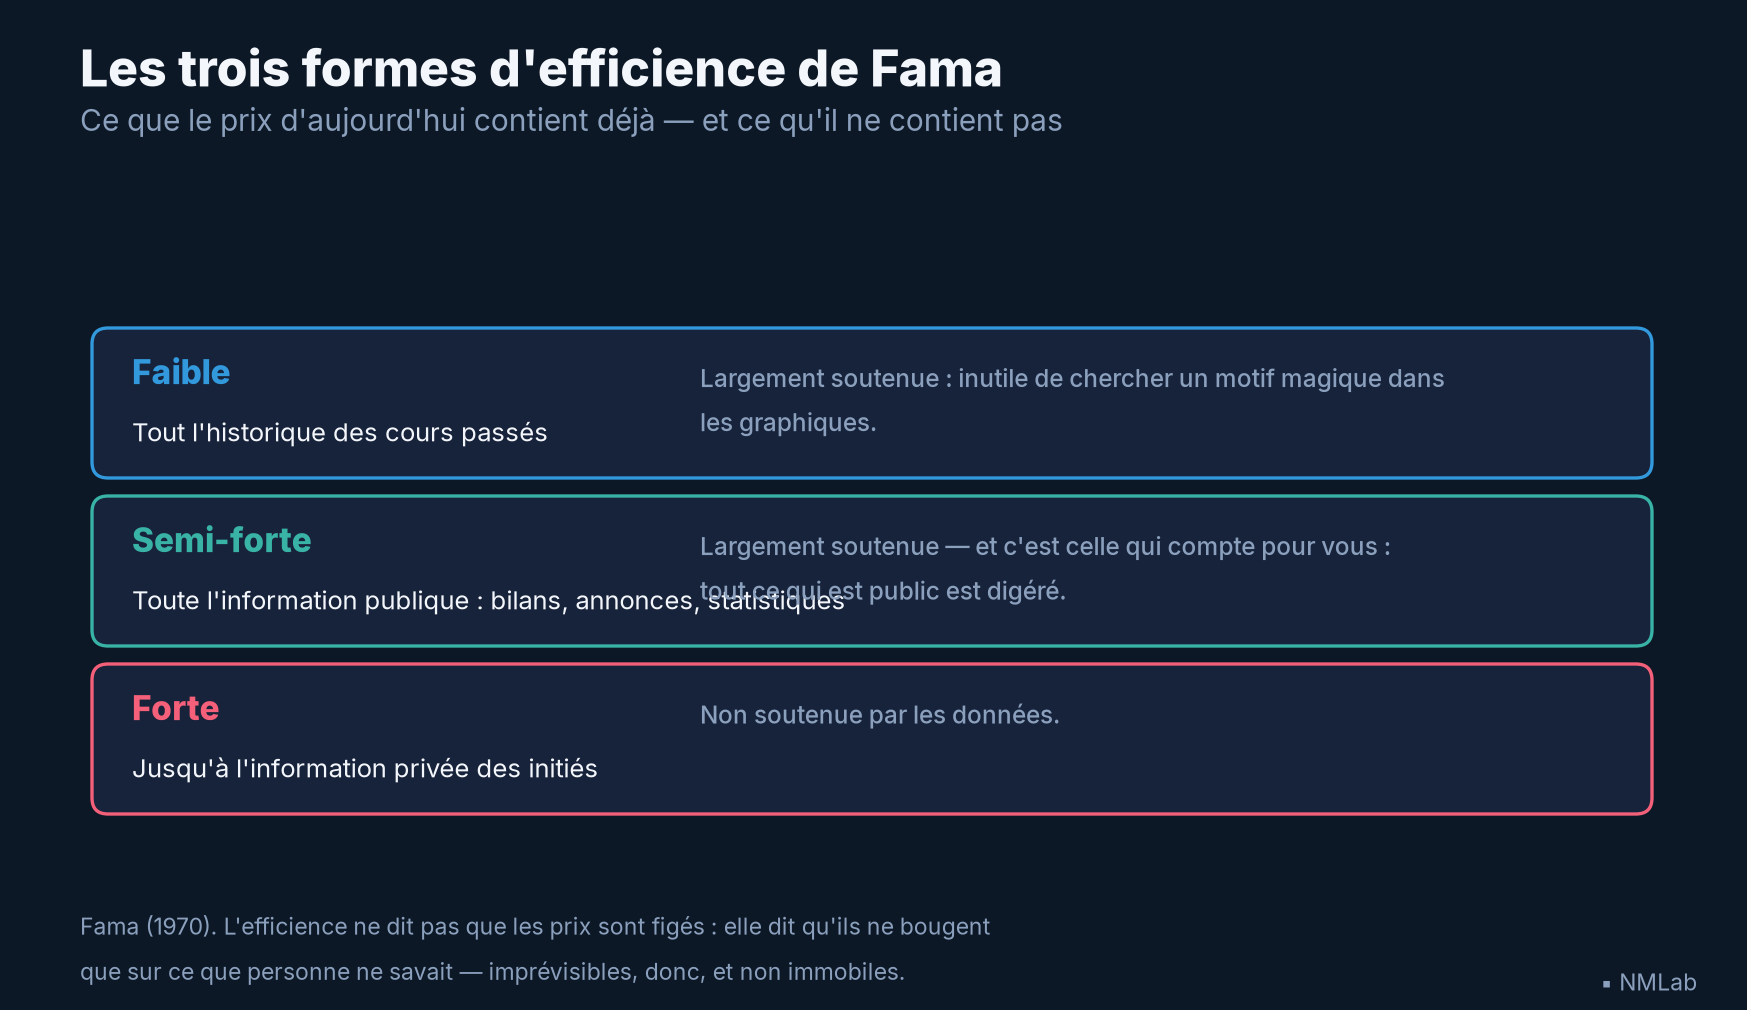Click 'les graphiques.' second line in Faible card

pos(788,423)
